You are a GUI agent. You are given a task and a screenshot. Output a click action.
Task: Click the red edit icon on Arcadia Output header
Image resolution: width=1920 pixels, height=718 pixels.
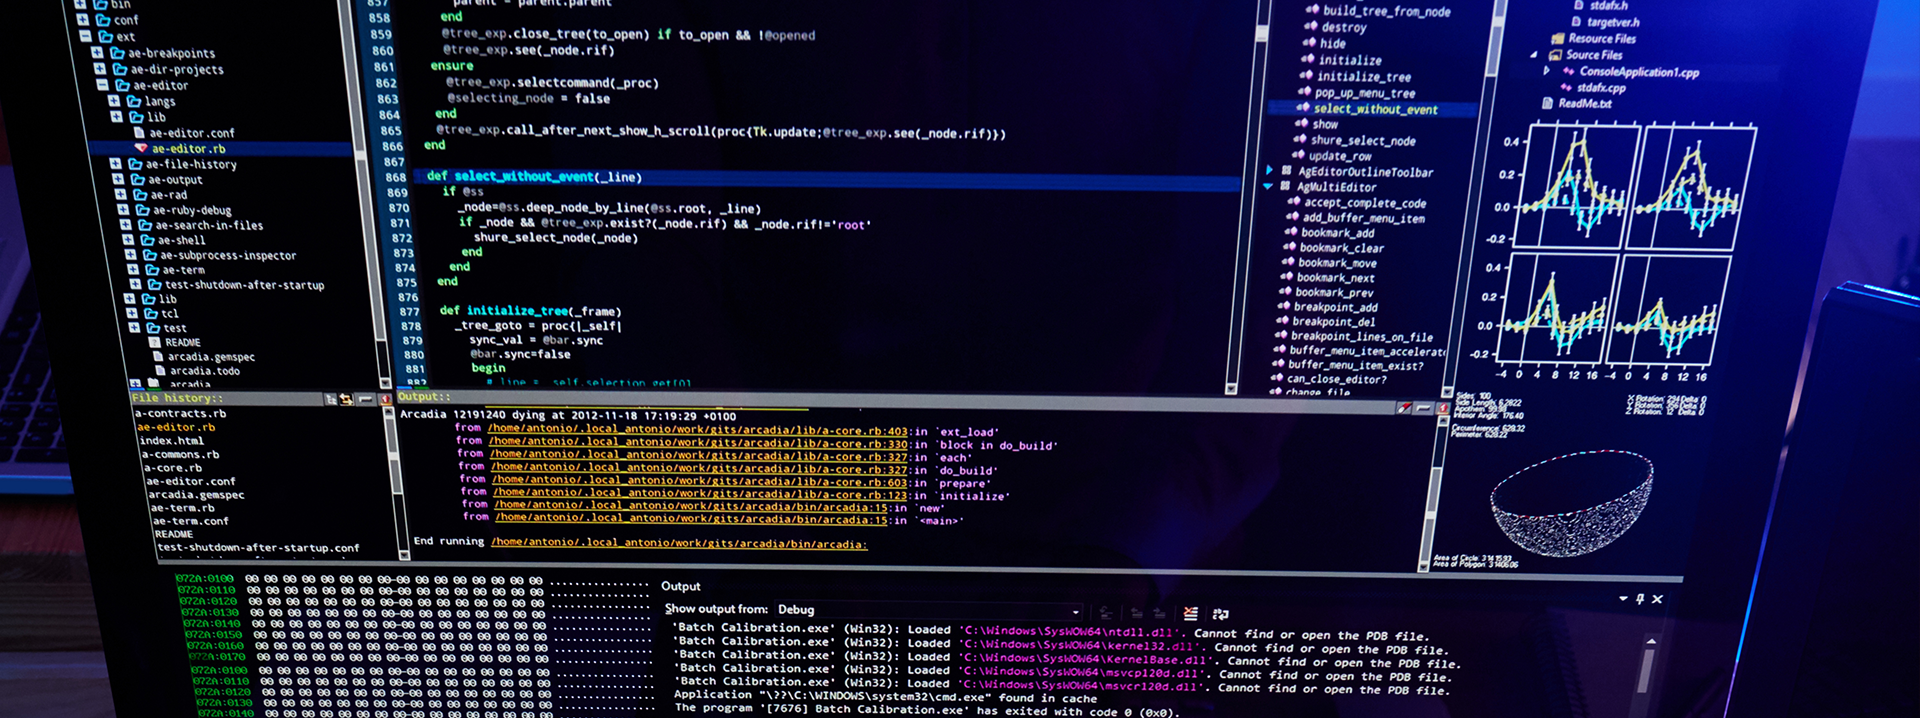coord(1405,408)
